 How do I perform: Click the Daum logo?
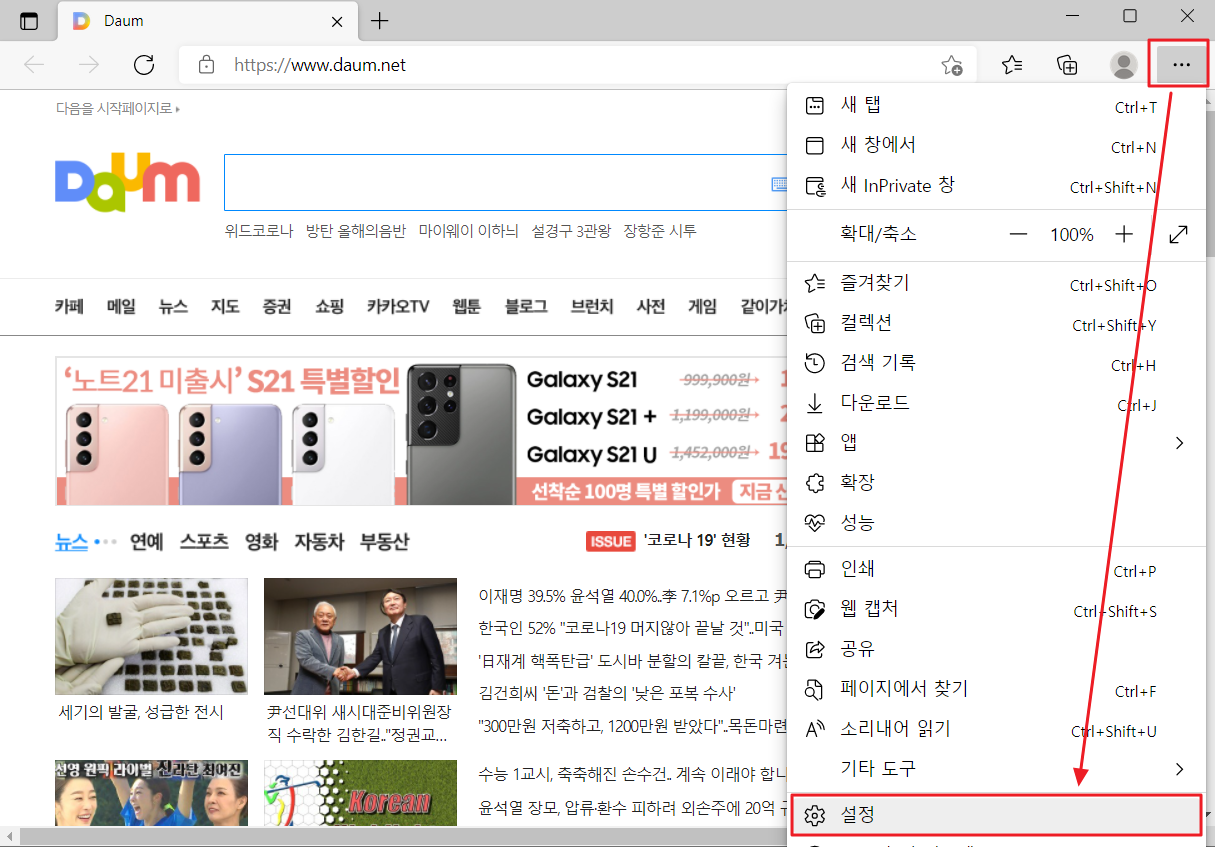pyautogui.click(x=127, y=183)
